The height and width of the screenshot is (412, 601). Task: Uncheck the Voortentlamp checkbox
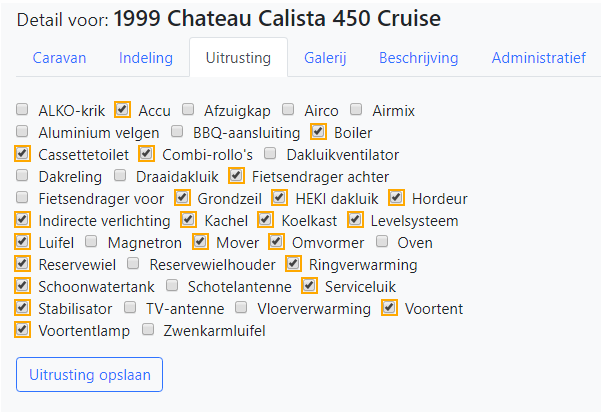click(23, 330)
